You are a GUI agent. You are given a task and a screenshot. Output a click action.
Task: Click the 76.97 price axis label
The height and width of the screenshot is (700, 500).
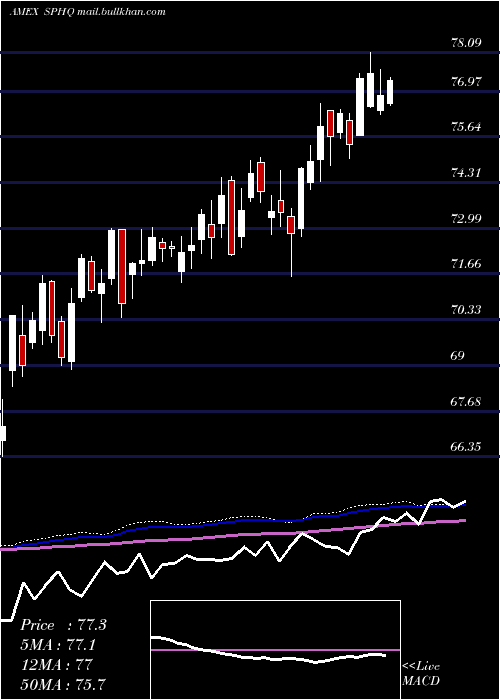tap(467, 82)
